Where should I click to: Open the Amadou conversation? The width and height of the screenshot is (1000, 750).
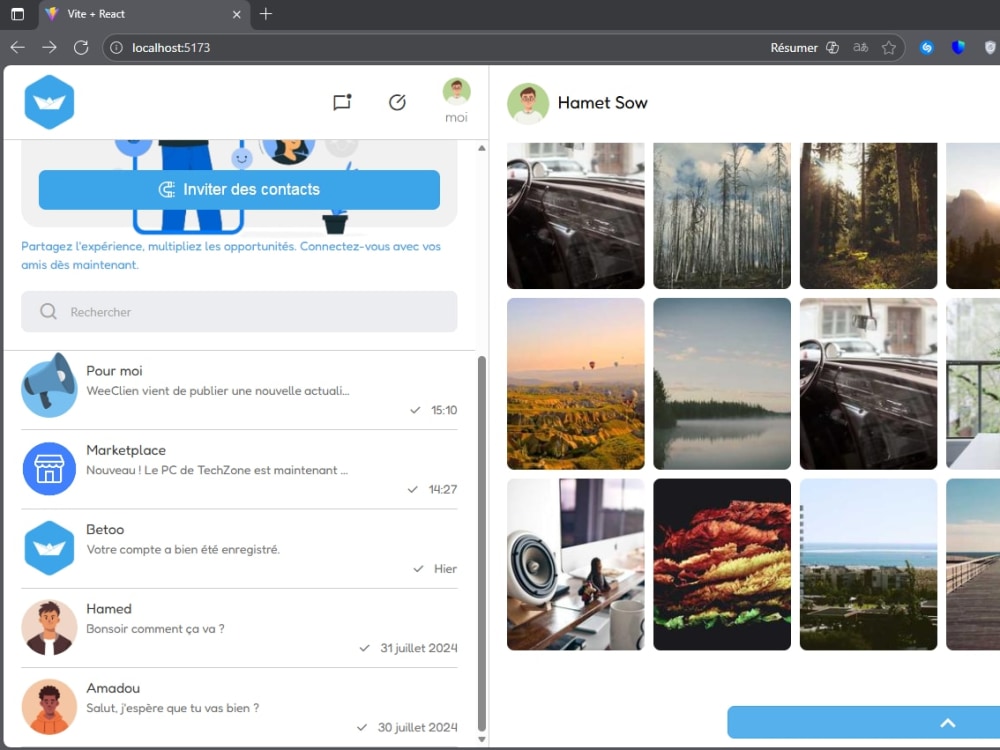pos(239,707)
